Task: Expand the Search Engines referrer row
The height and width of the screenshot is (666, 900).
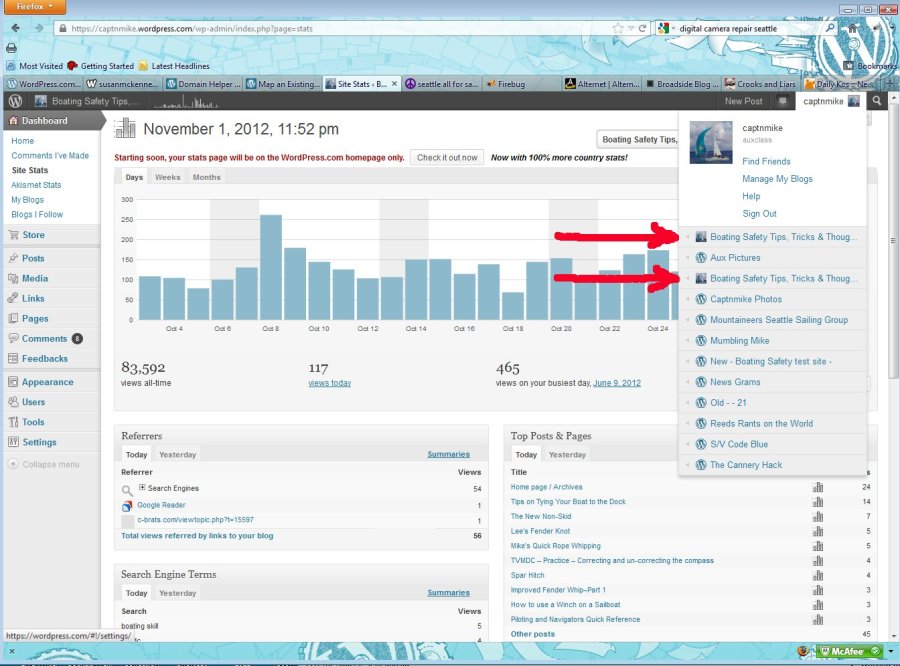Action: point(142,488)
